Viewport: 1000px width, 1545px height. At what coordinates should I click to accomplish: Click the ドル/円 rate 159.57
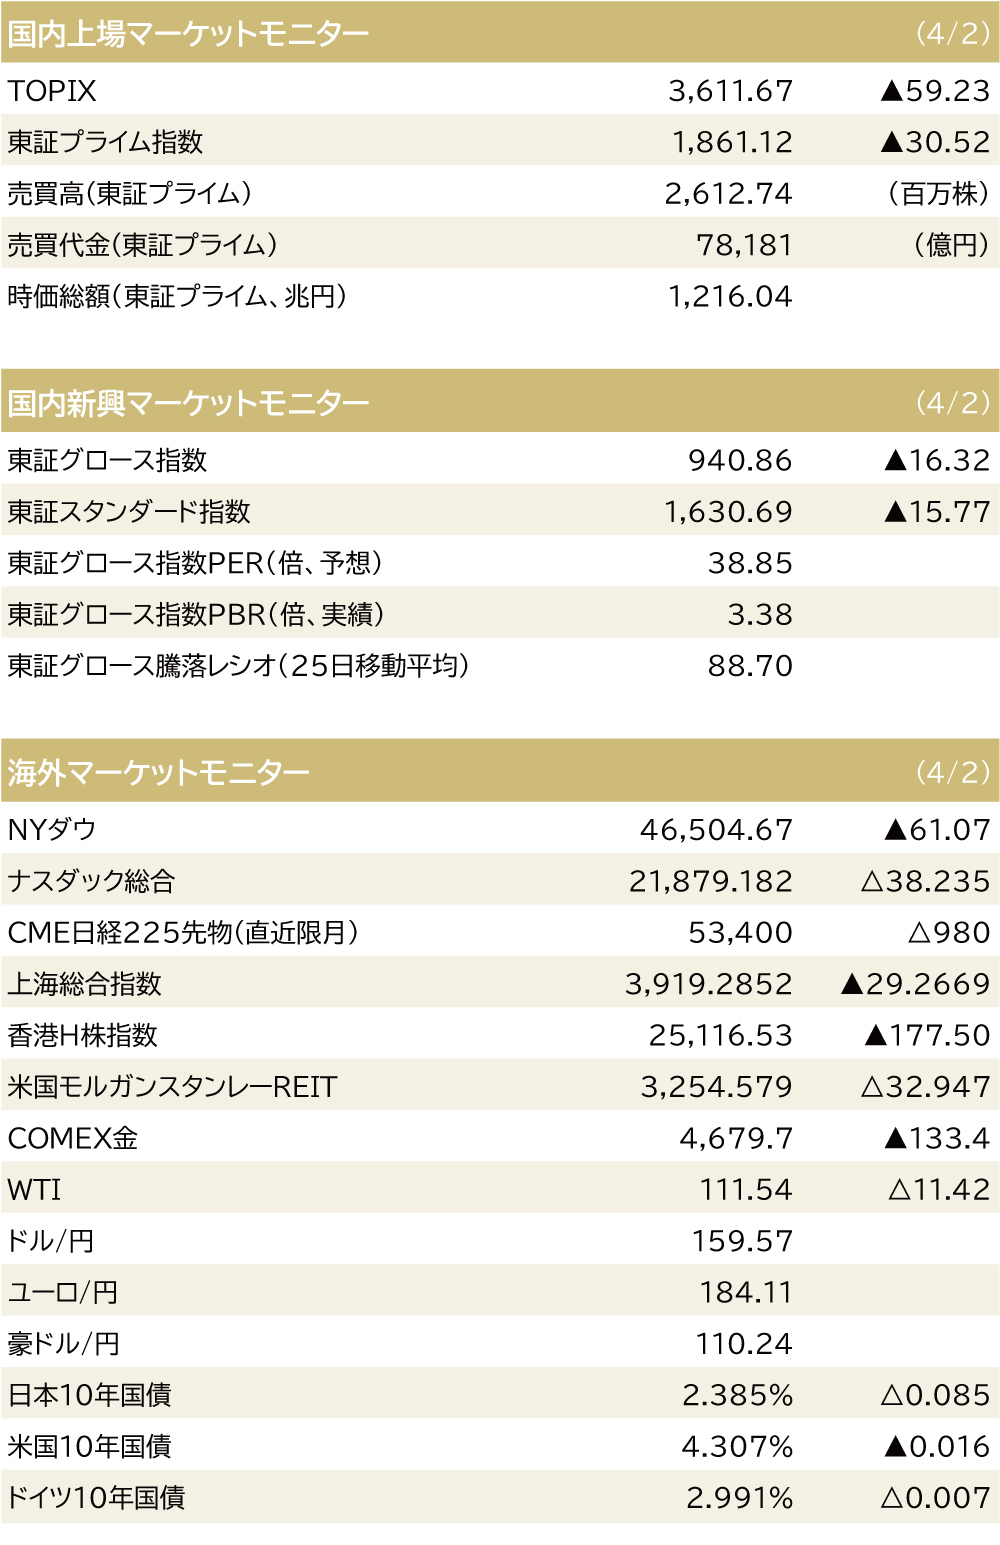coord(742,1241)
